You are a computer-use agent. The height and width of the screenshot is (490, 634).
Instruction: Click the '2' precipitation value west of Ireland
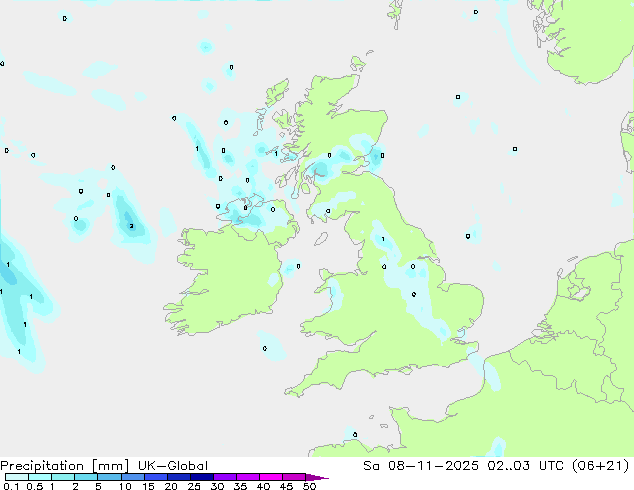(131, 226)
